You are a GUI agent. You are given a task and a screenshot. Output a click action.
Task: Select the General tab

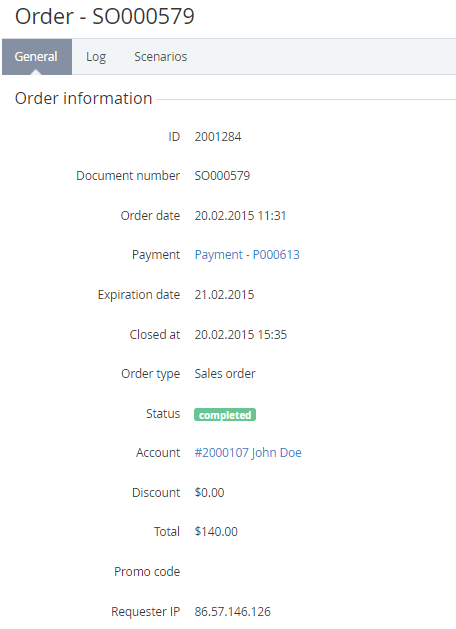36,57
